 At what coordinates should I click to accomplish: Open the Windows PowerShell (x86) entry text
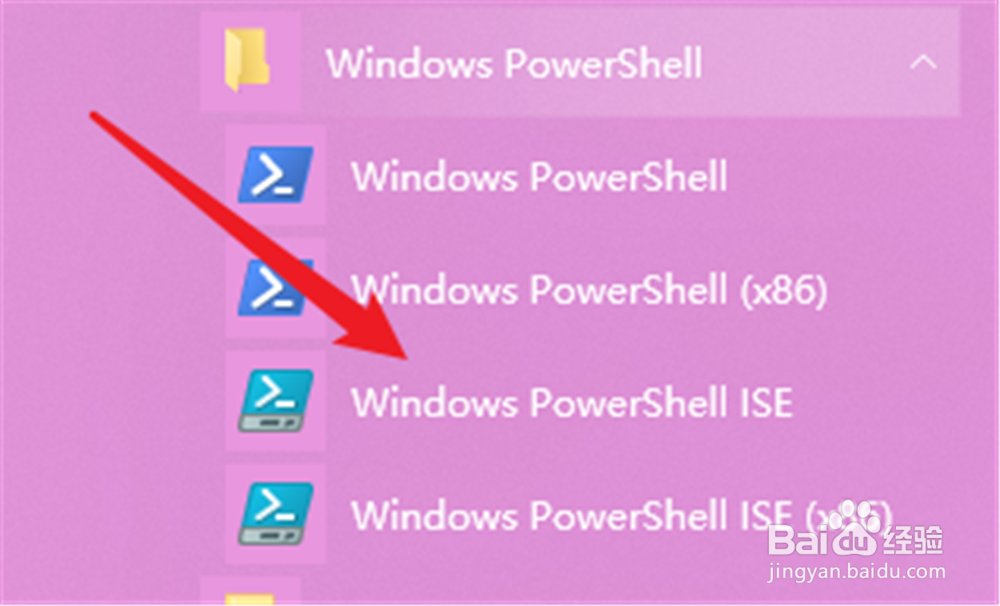pyautogui.click(x=589, y=290)
